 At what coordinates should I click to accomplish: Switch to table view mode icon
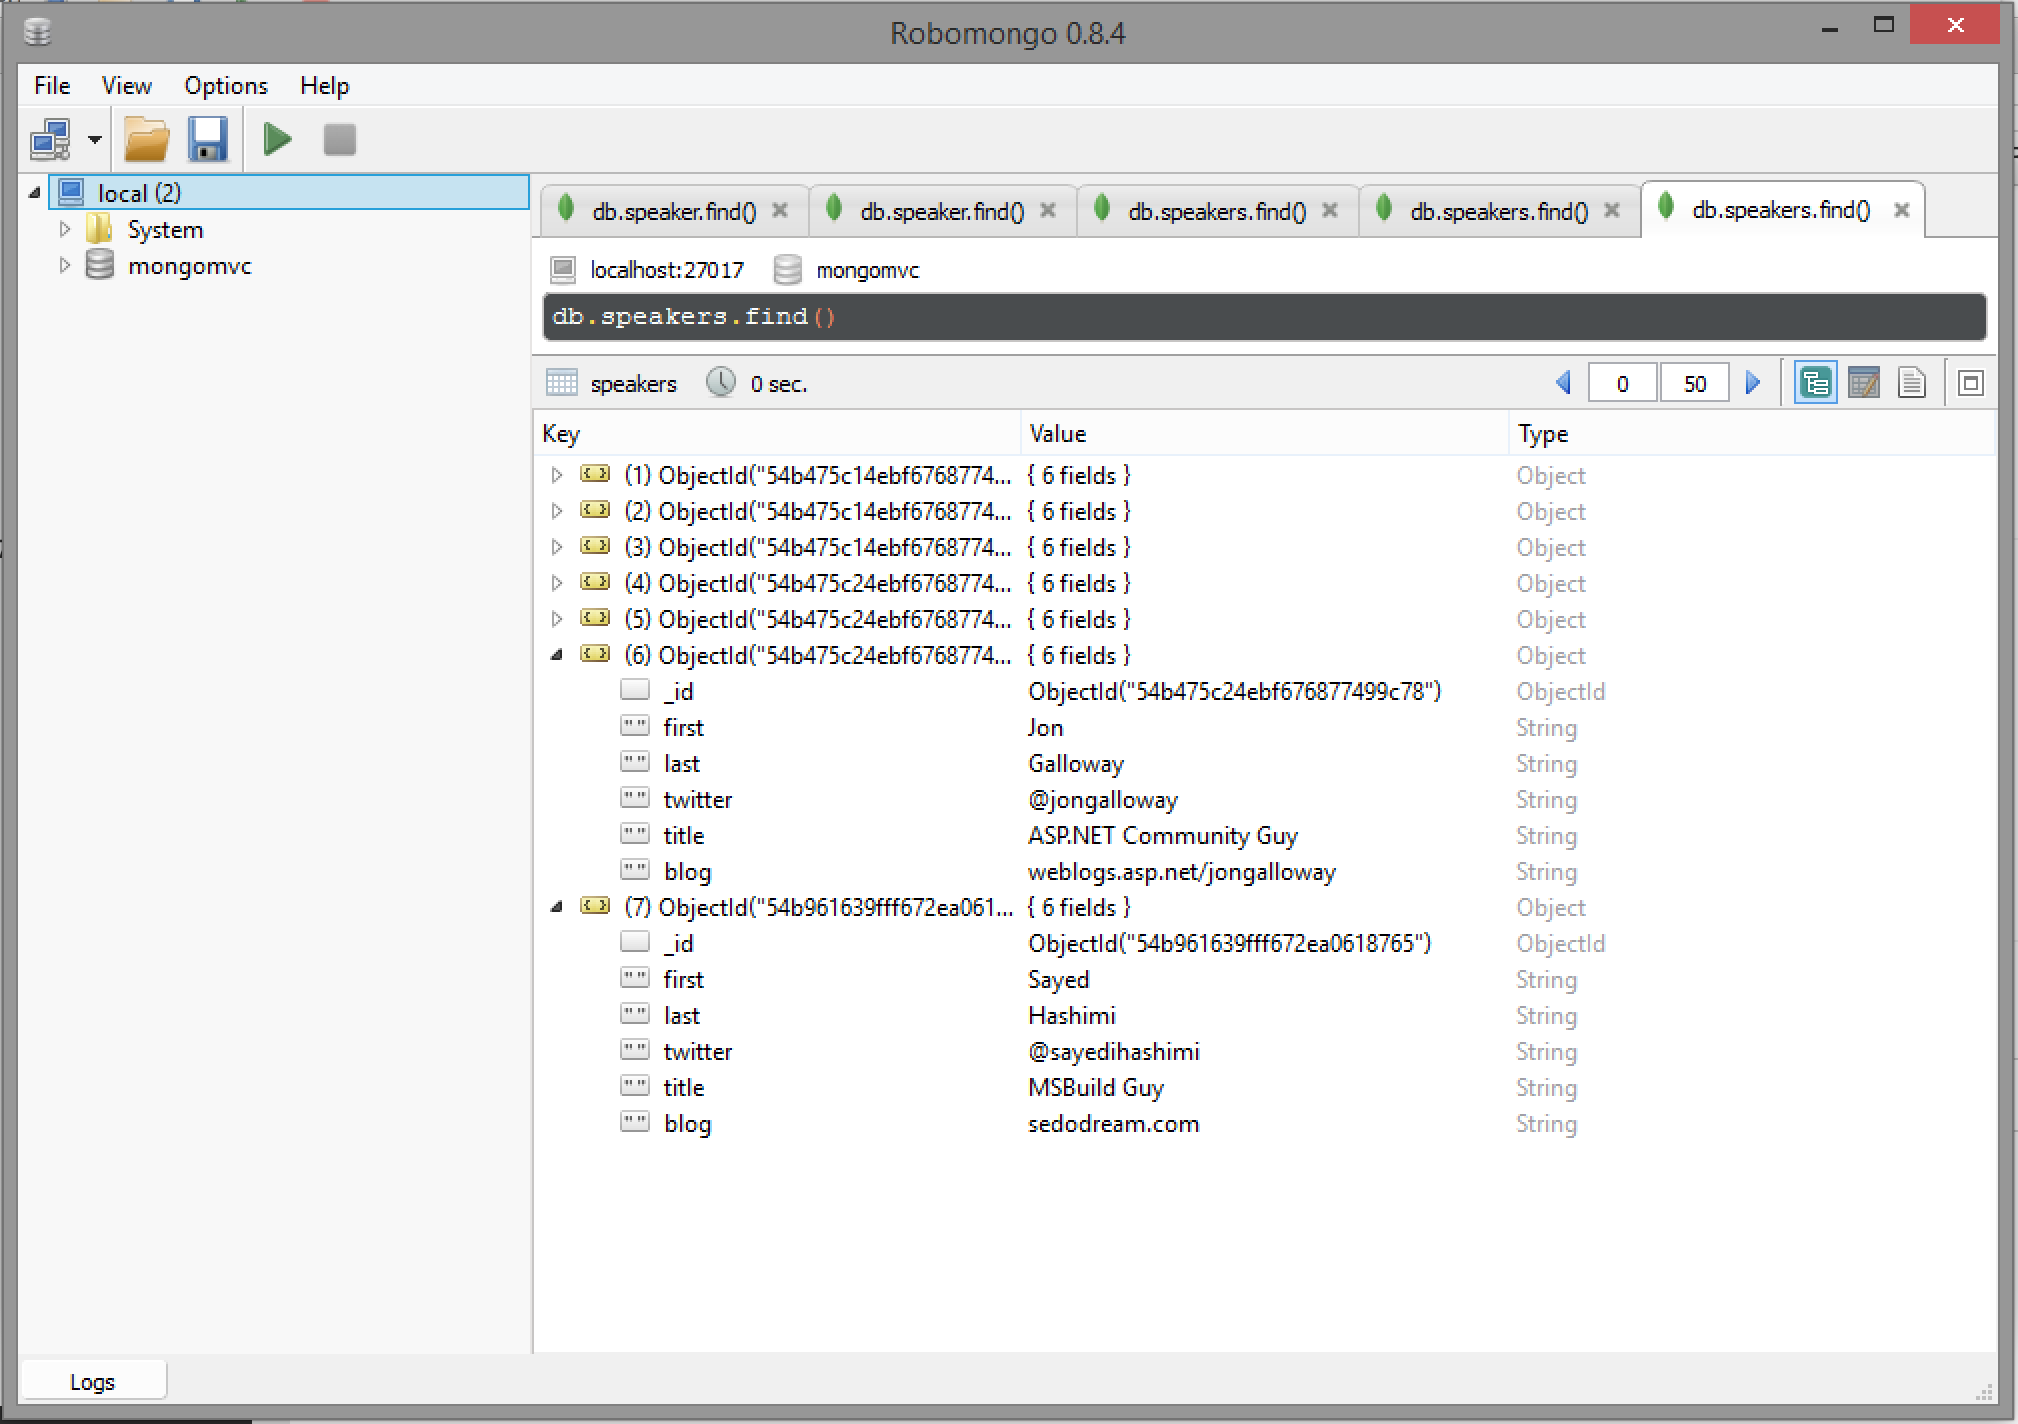1864,383
